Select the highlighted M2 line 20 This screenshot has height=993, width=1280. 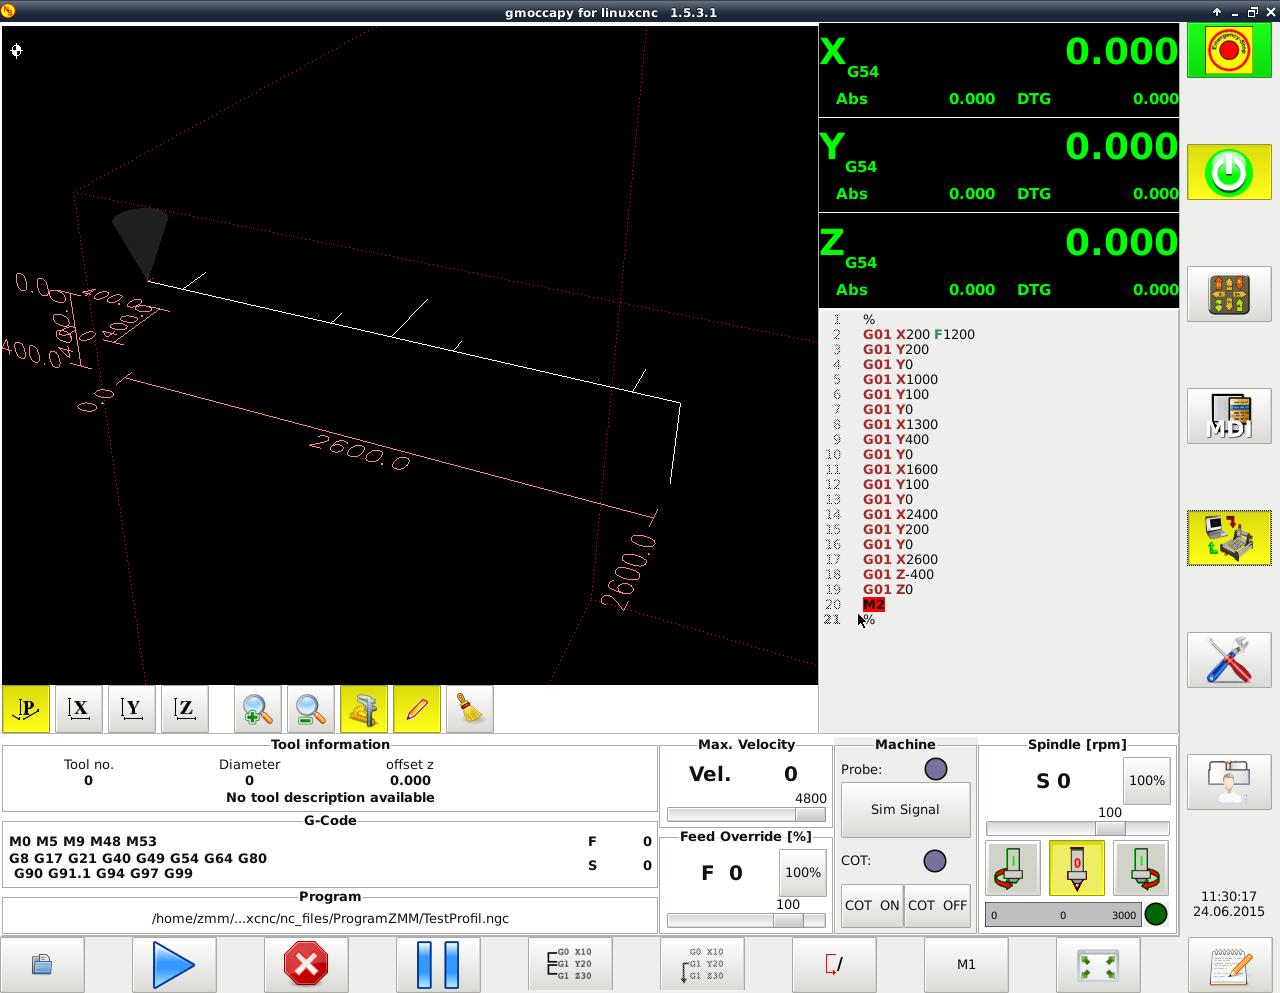coord(873,605)
